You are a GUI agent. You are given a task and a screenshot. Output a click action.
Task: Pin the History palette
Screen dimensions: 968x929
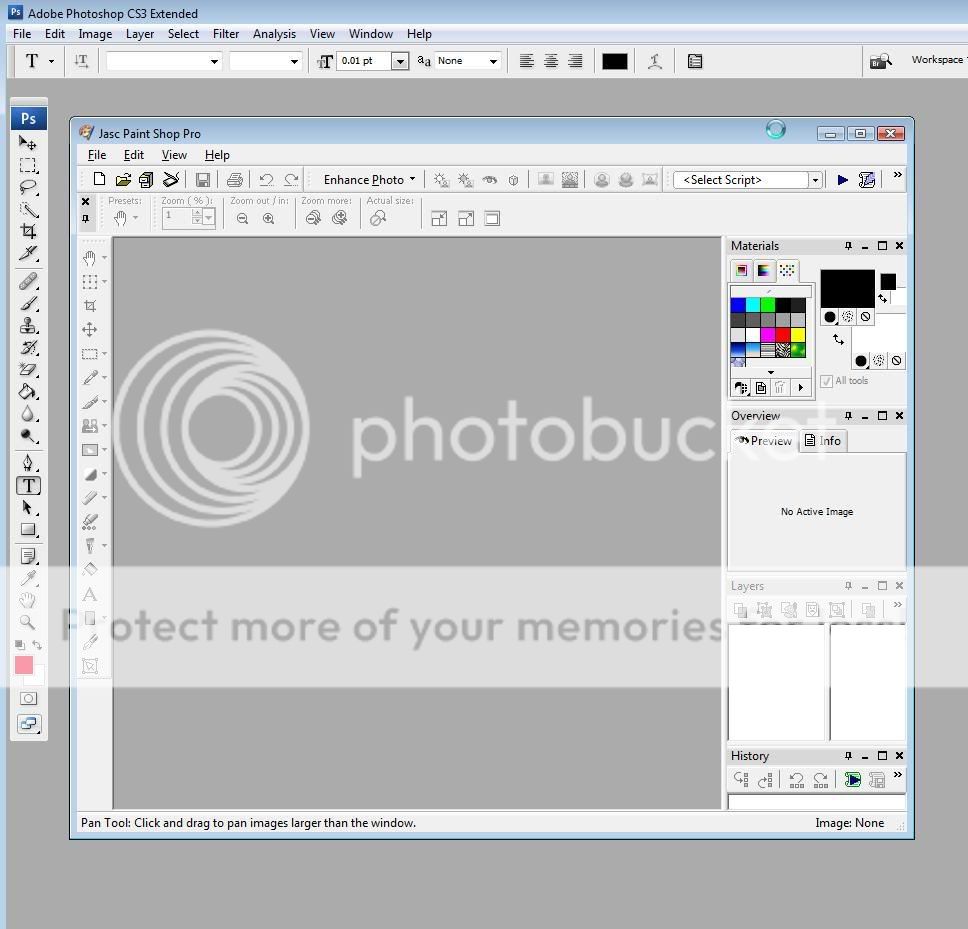[x=848, y=756]
